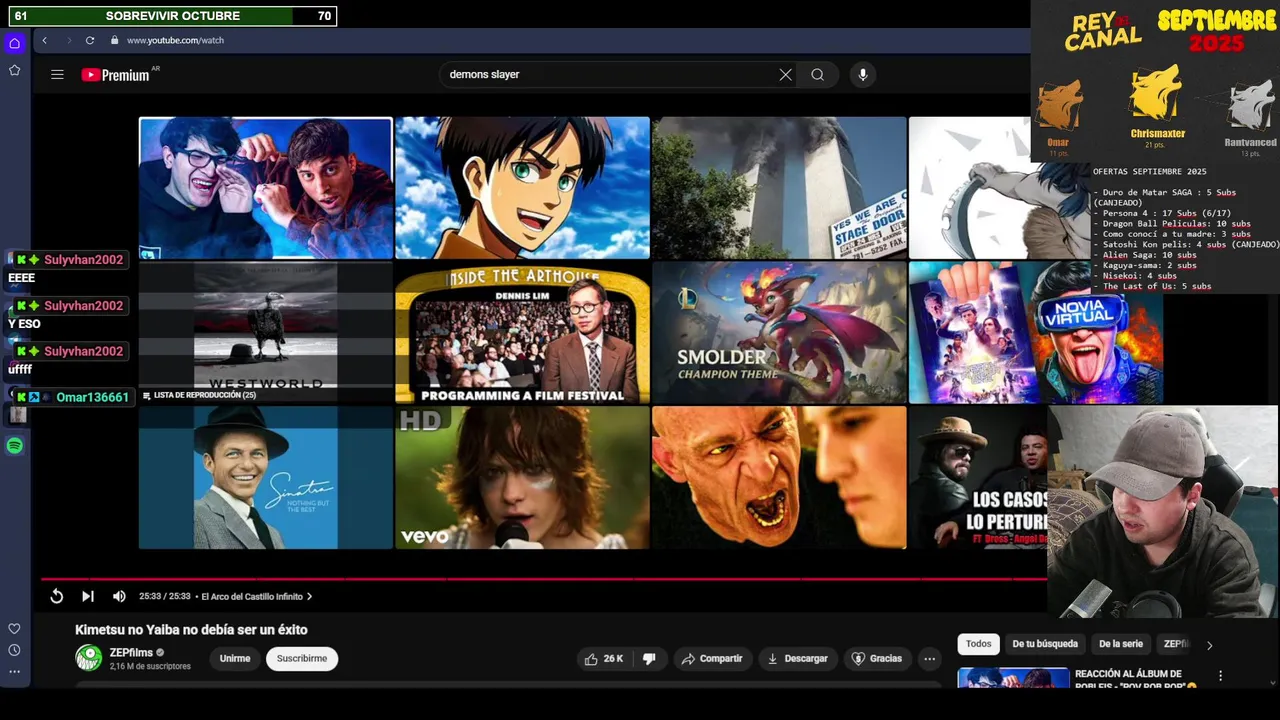Screen dimensions: 1280x720
Task: Join the channel with Unirme
Action: pos(235,658)
